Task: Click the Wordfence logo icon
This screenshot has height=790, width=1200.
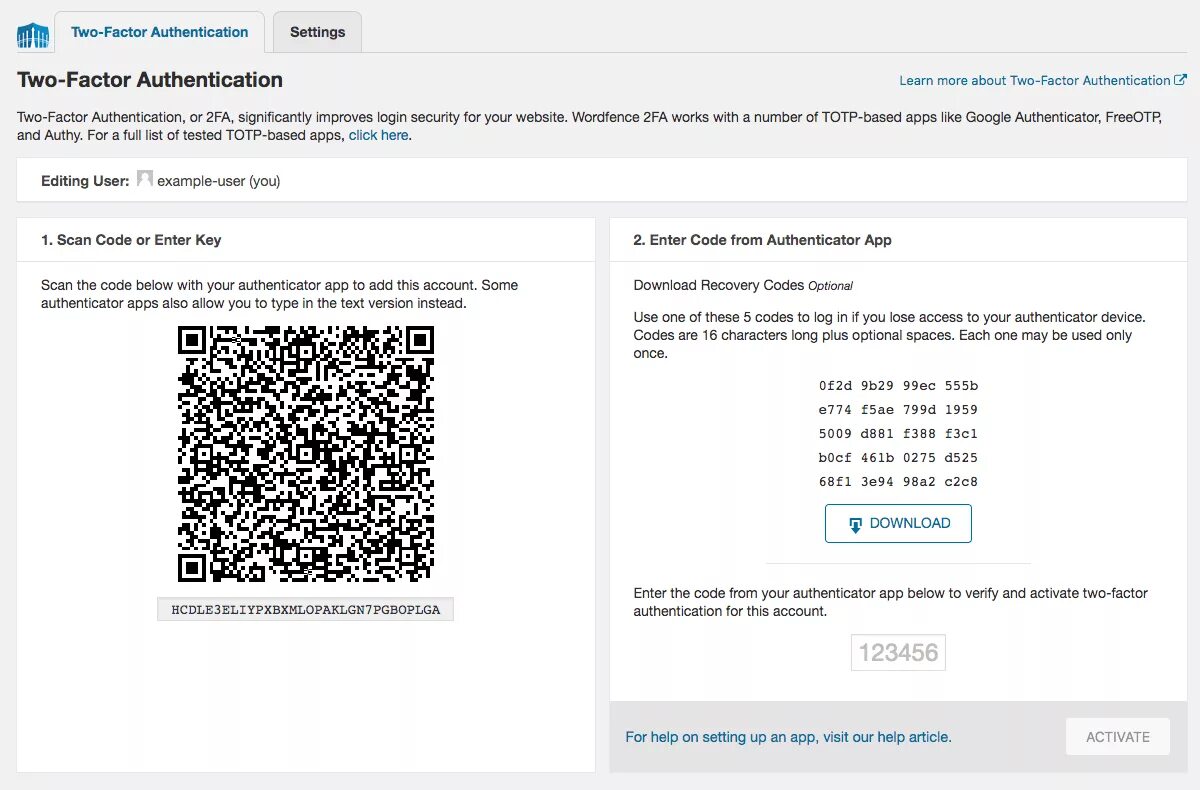Action: coord(33,35)
